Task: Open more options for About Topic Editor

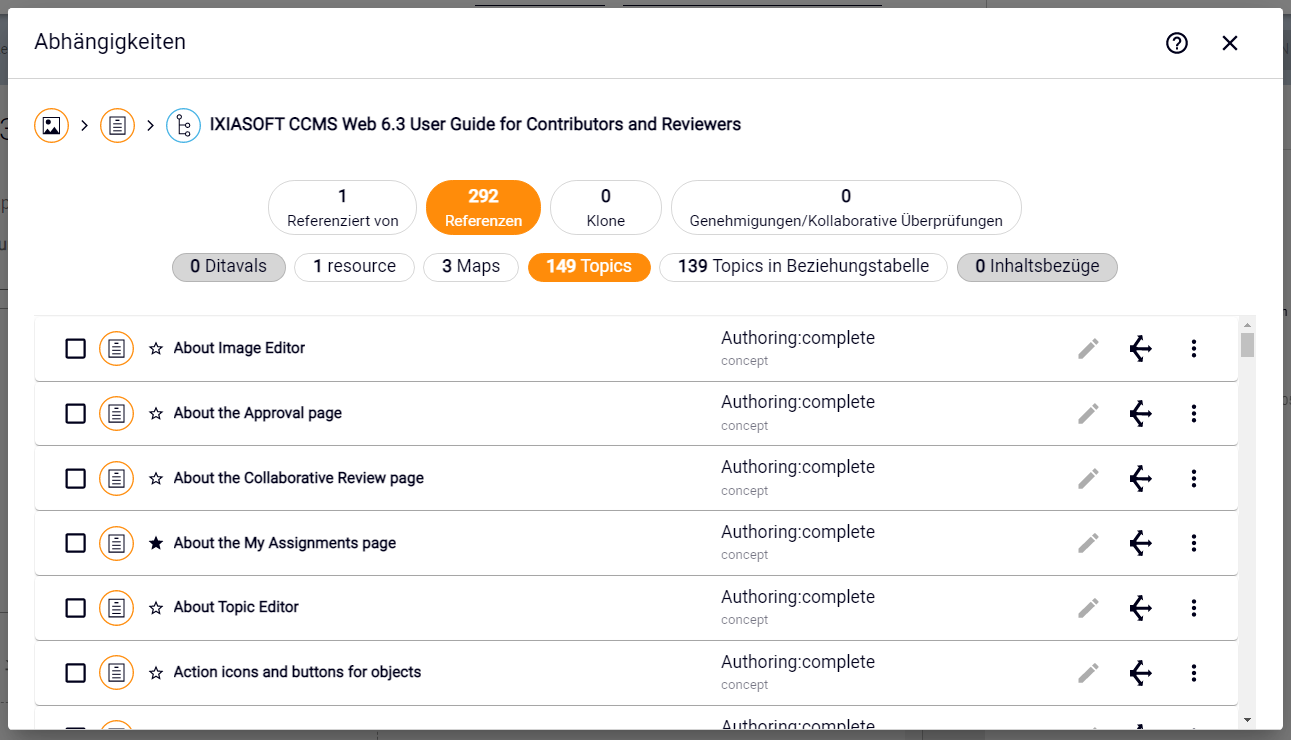Action: (x=1193, y=608)
